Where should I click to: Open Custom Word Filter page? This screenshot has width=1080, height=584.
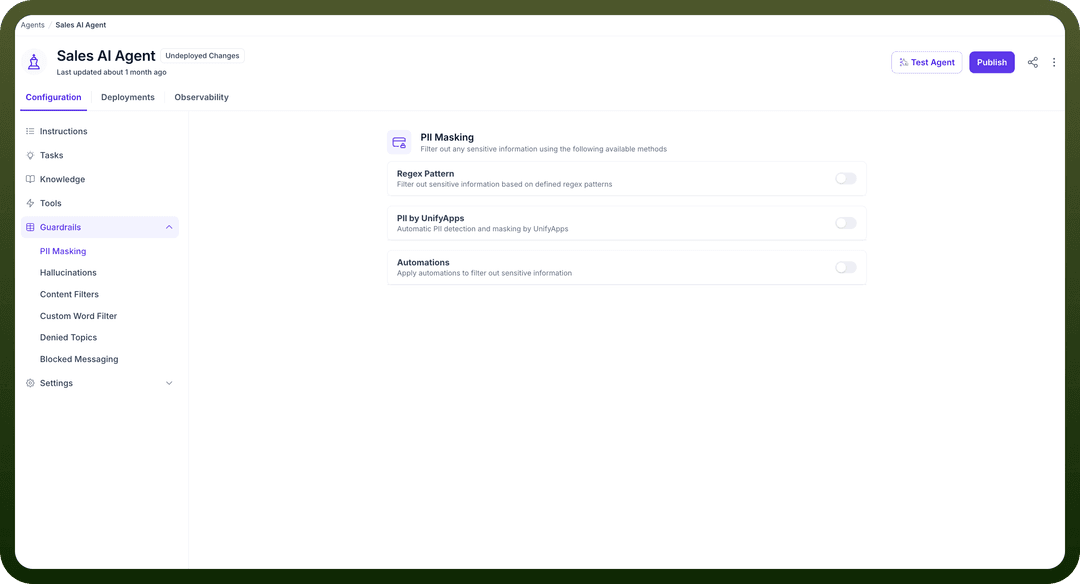pos(79,316)
